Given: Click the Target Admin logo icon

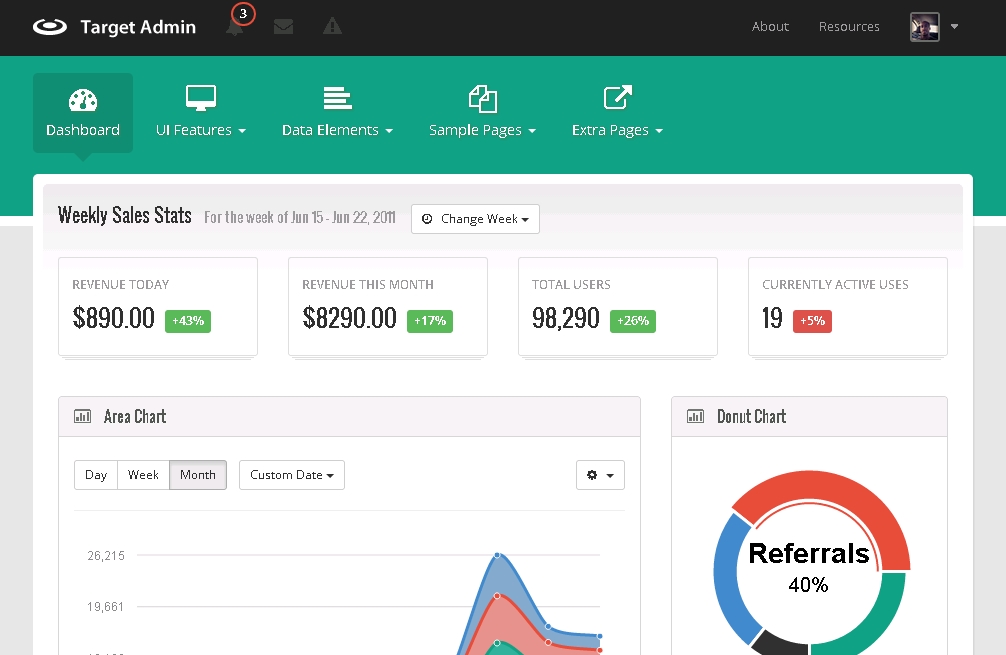Looking at the screenshot, I should point(50,27).
